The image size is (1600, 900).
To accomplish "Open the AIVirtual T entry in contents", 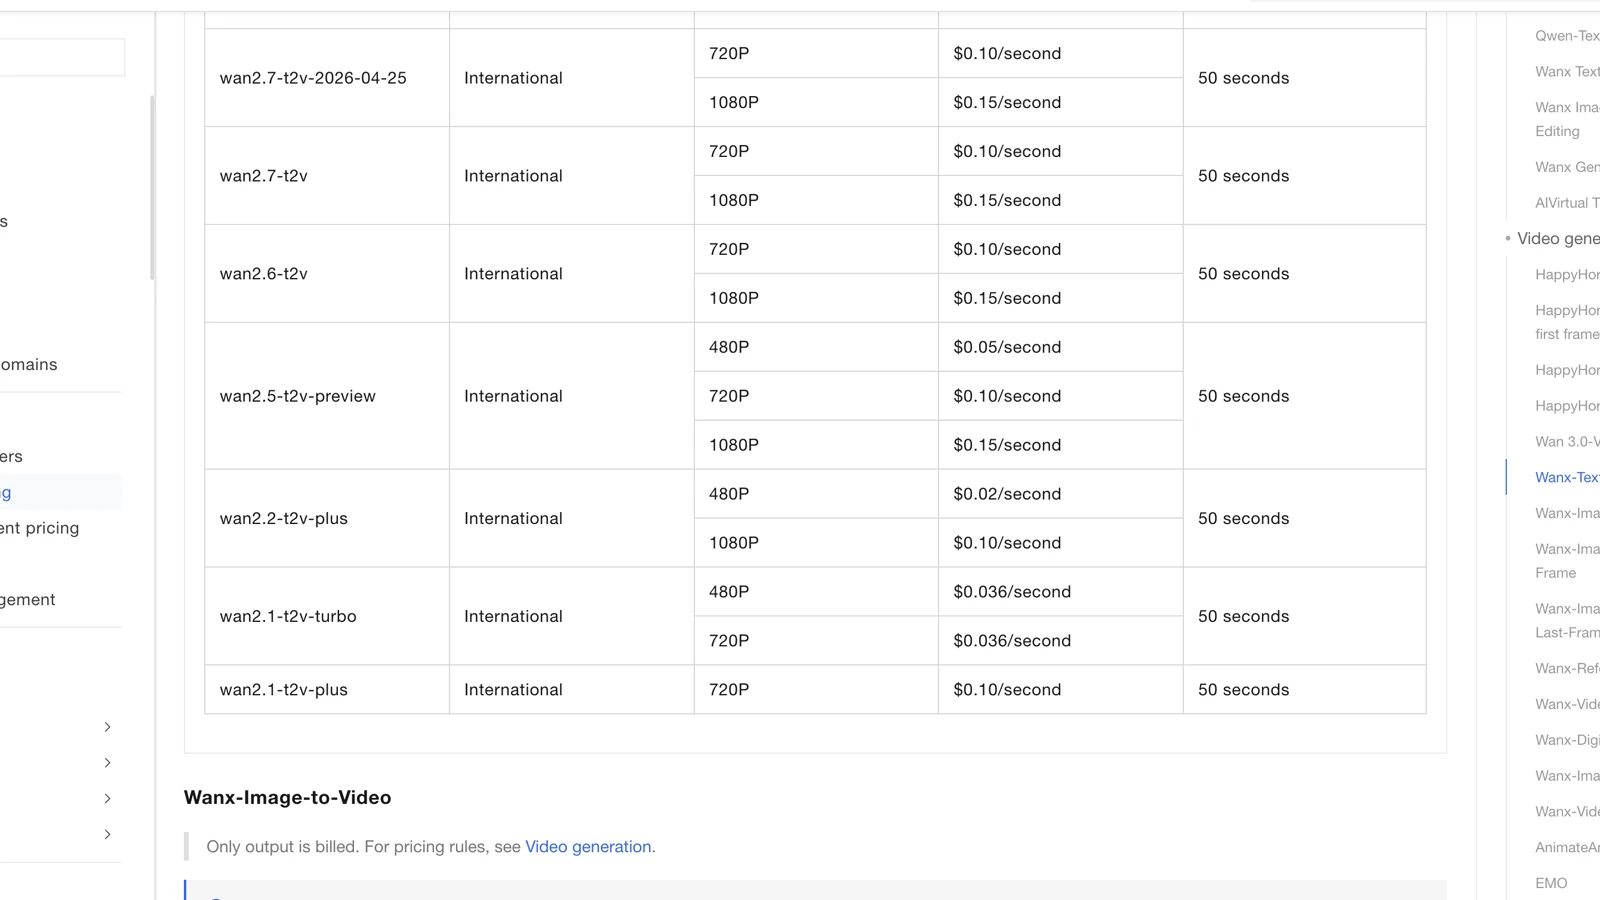I will pos(1567,203).
